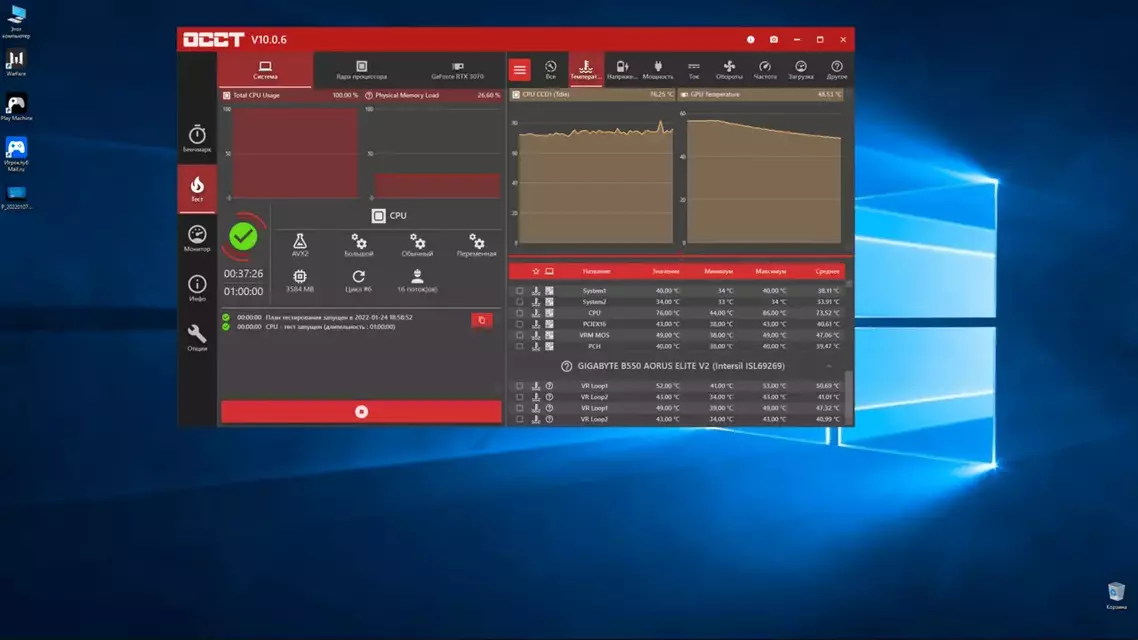Click the AVX2 flask instruction set option
Screen dimensions: 1138x640
point(300,245)
